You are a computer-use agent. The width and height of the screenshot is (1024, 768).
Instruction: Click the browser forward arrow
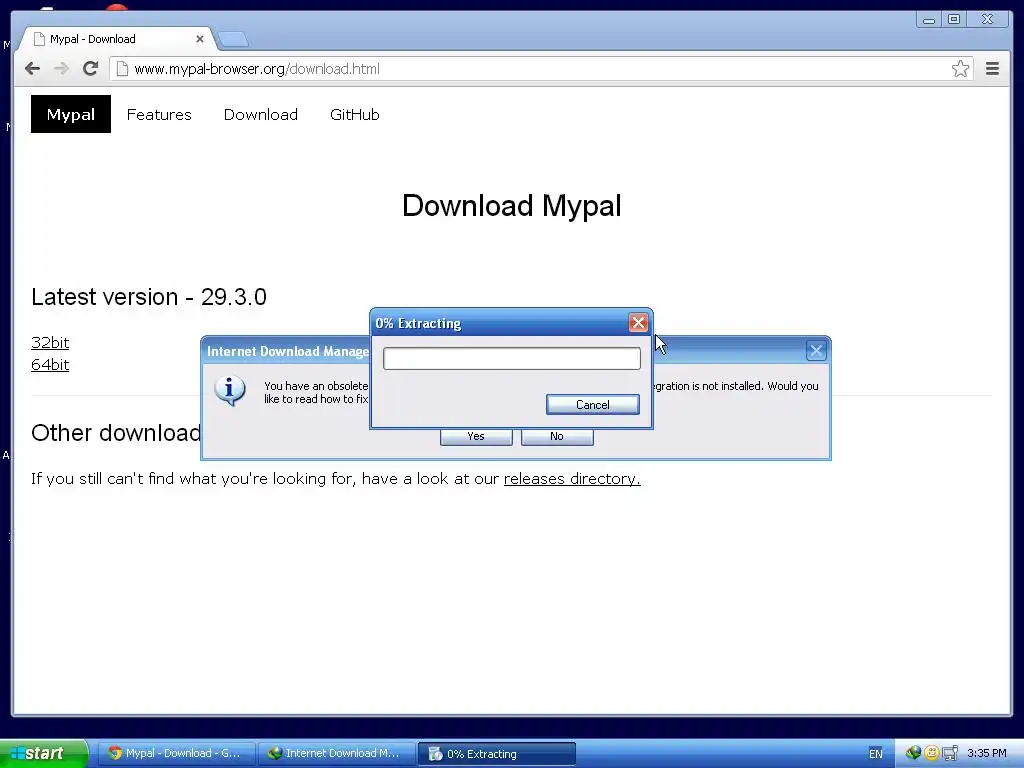[x=61, y=69]
